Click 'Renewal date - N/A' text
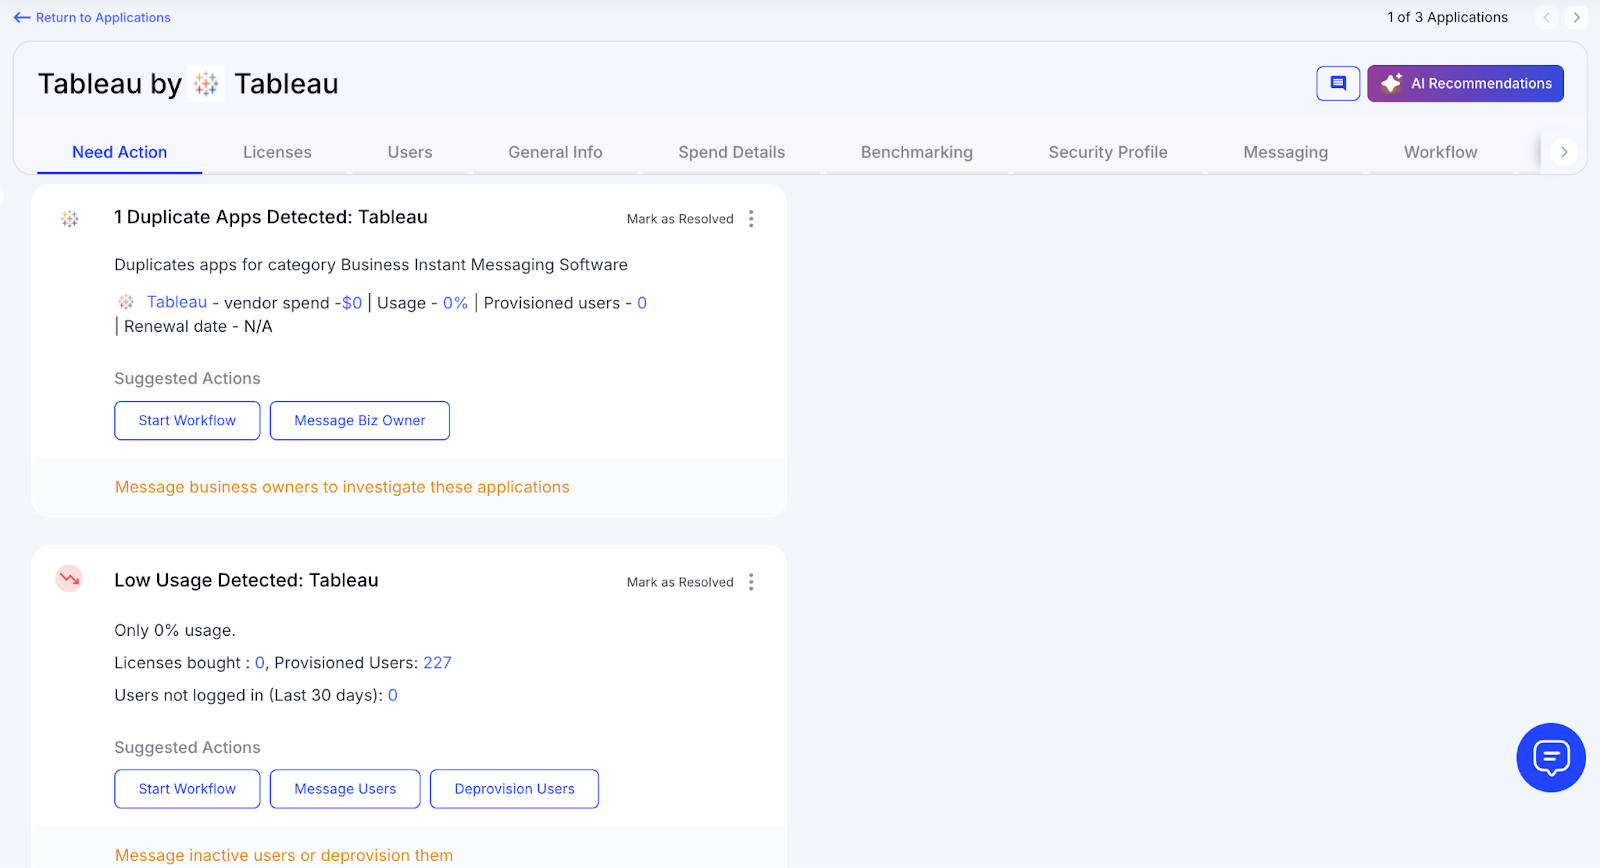The image size is (1600, 868). [x=198, y=326]
